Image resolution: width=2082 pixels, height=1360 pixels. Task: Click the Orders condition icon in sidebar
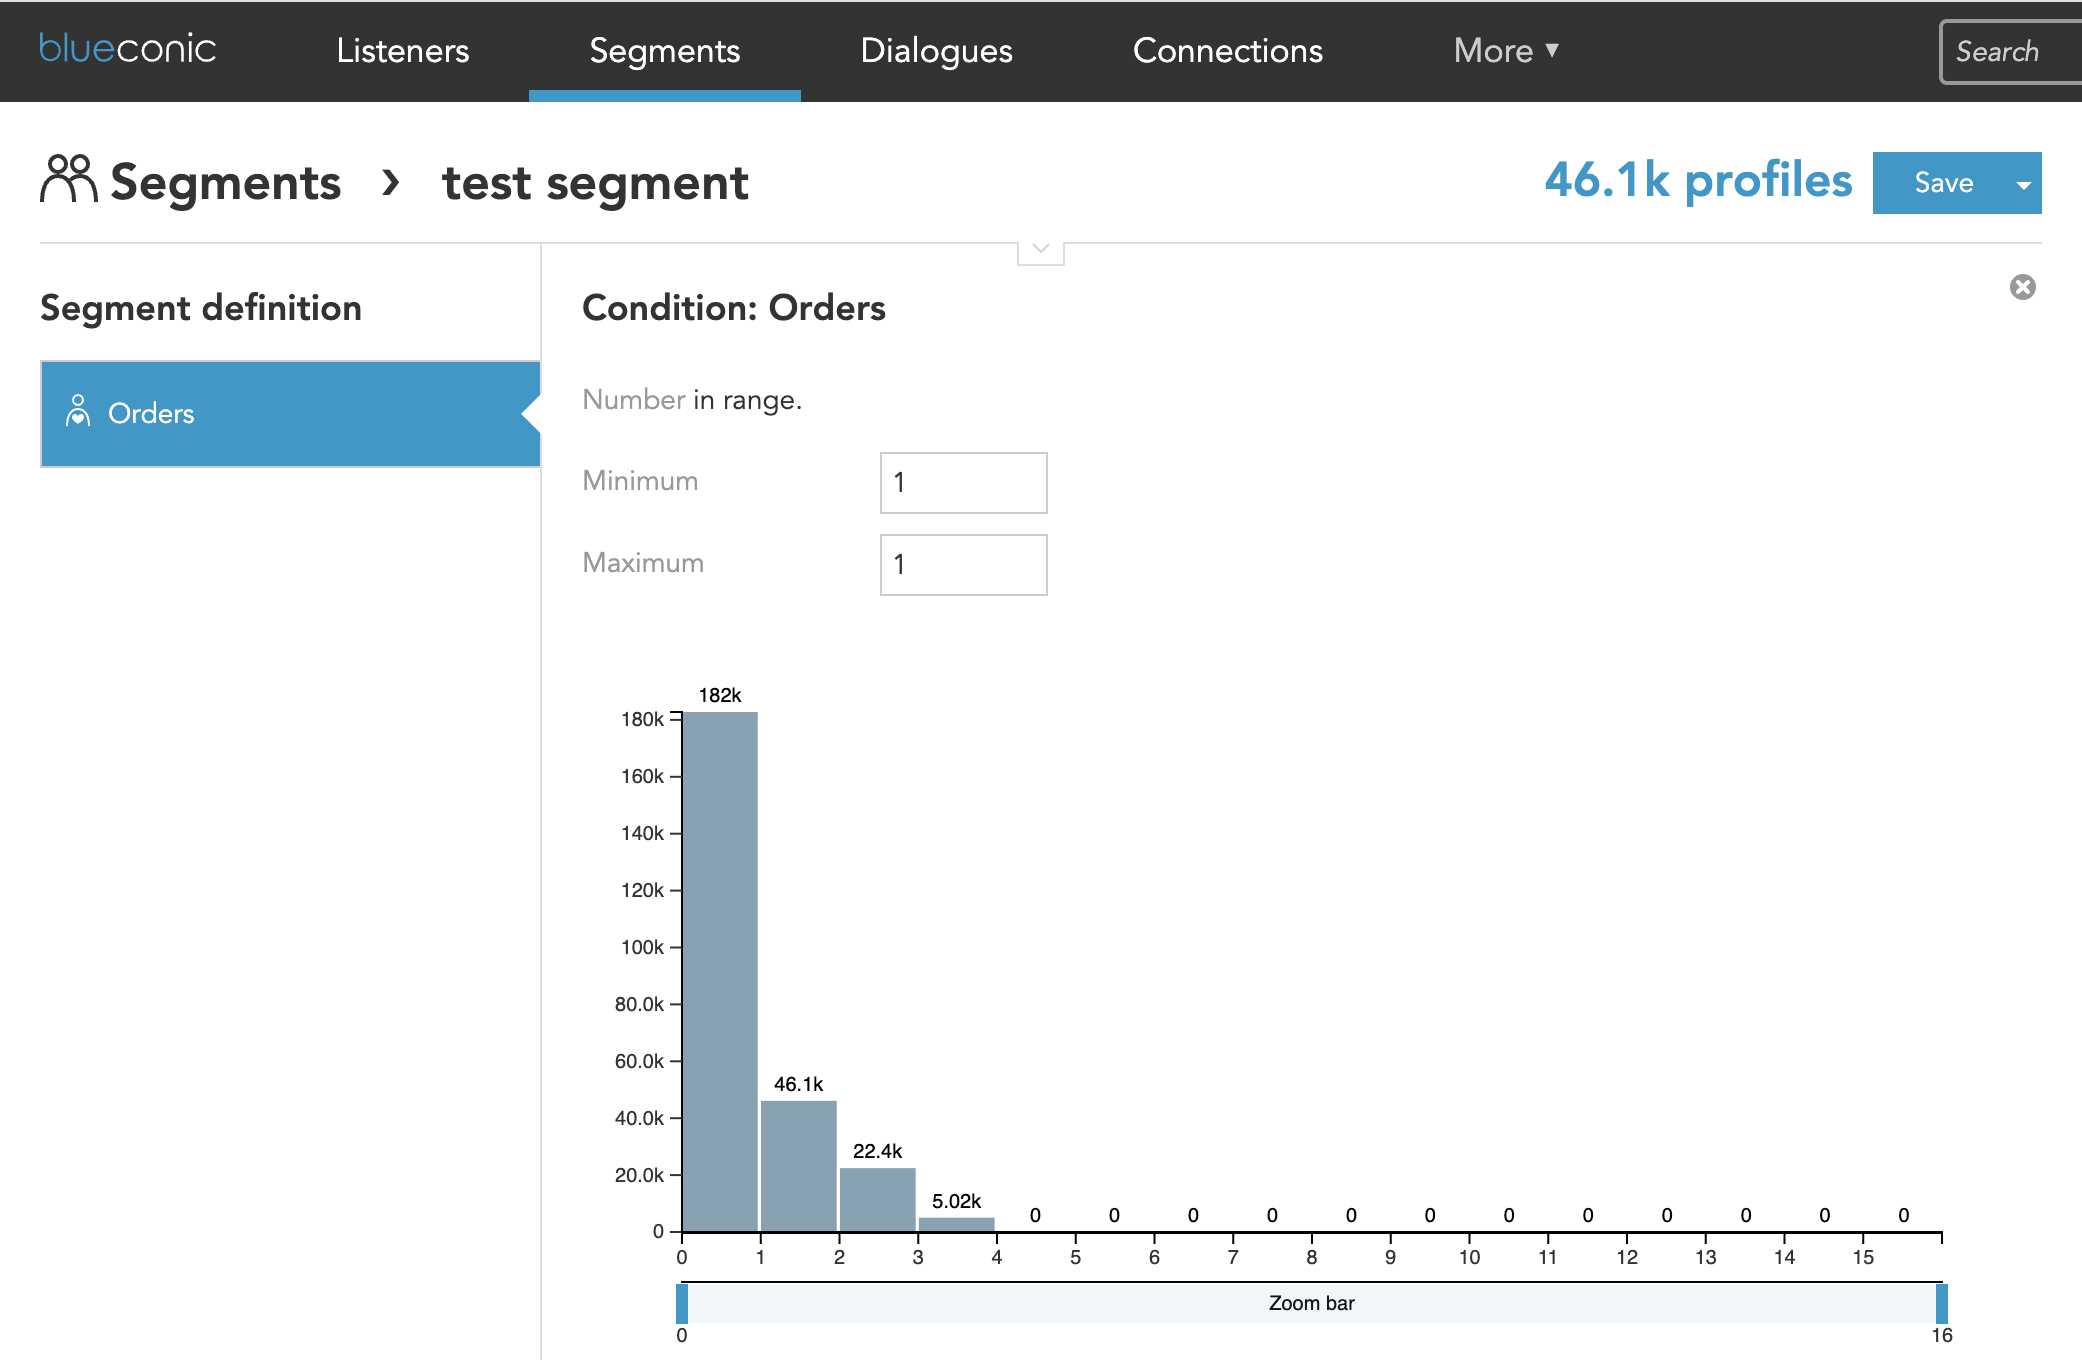[x=76, y=413]
